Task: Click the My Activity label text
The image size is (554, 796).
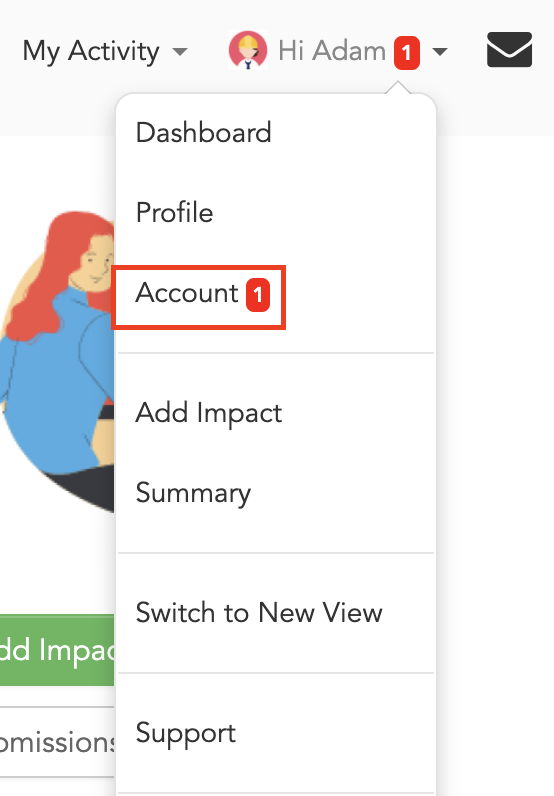Action: point(91,52)
